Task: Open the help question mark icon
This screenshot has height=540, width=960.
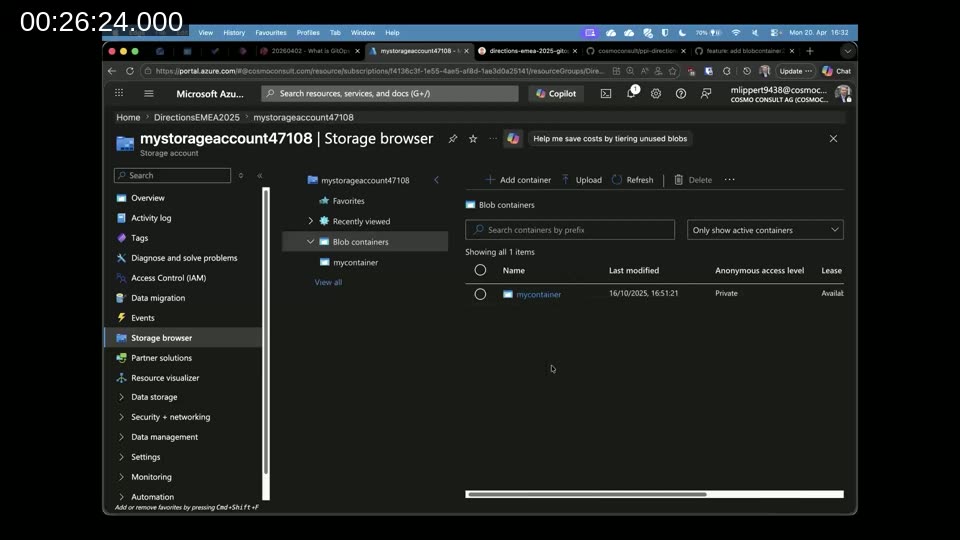Action: [681, 94]
